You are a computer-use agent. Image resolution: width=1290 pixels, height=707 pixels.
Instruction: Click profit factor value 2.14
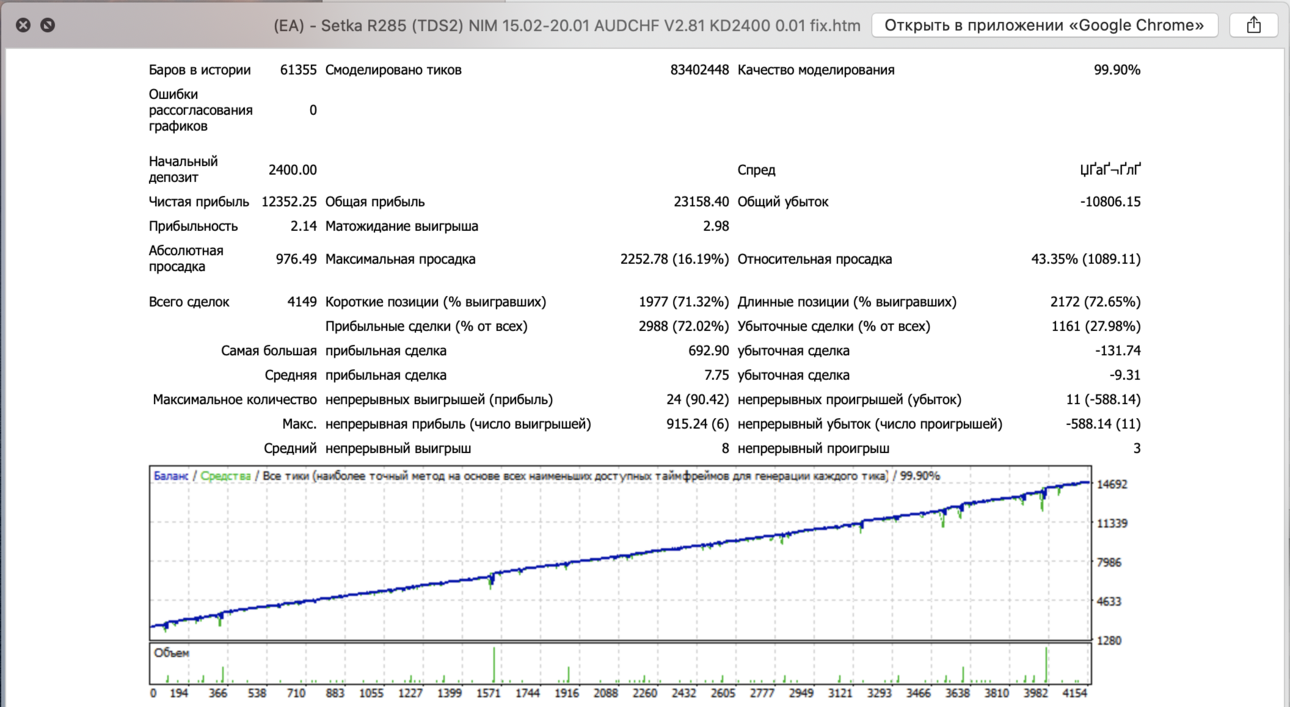[x=304, y=226]
